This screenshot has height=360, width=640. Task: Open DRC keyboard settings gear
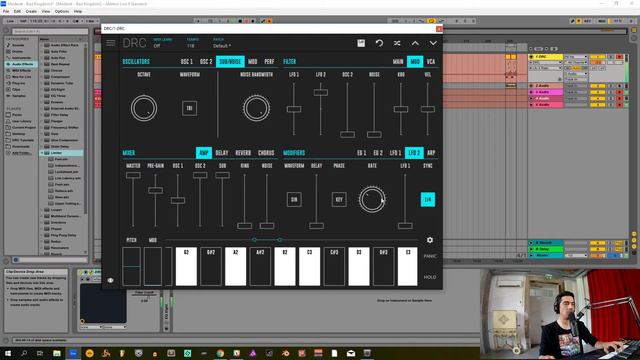point(430,240)
